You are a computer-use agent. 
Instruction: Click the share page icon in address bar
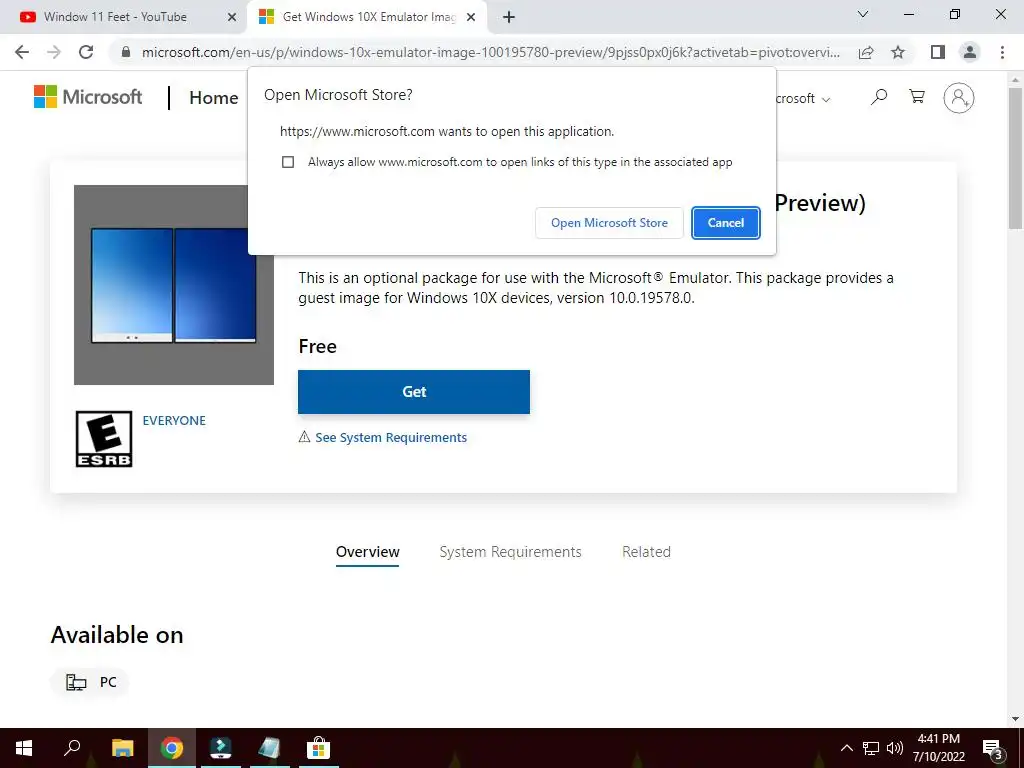866,52
